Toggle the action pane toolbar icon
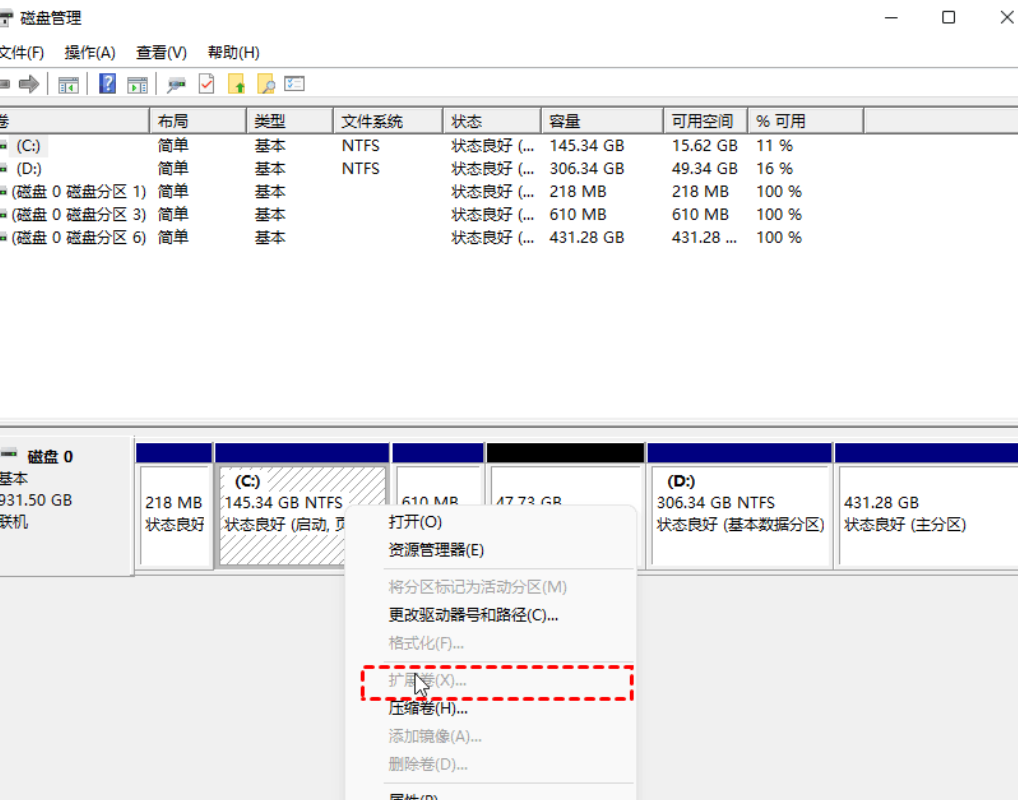 (137, 84)
